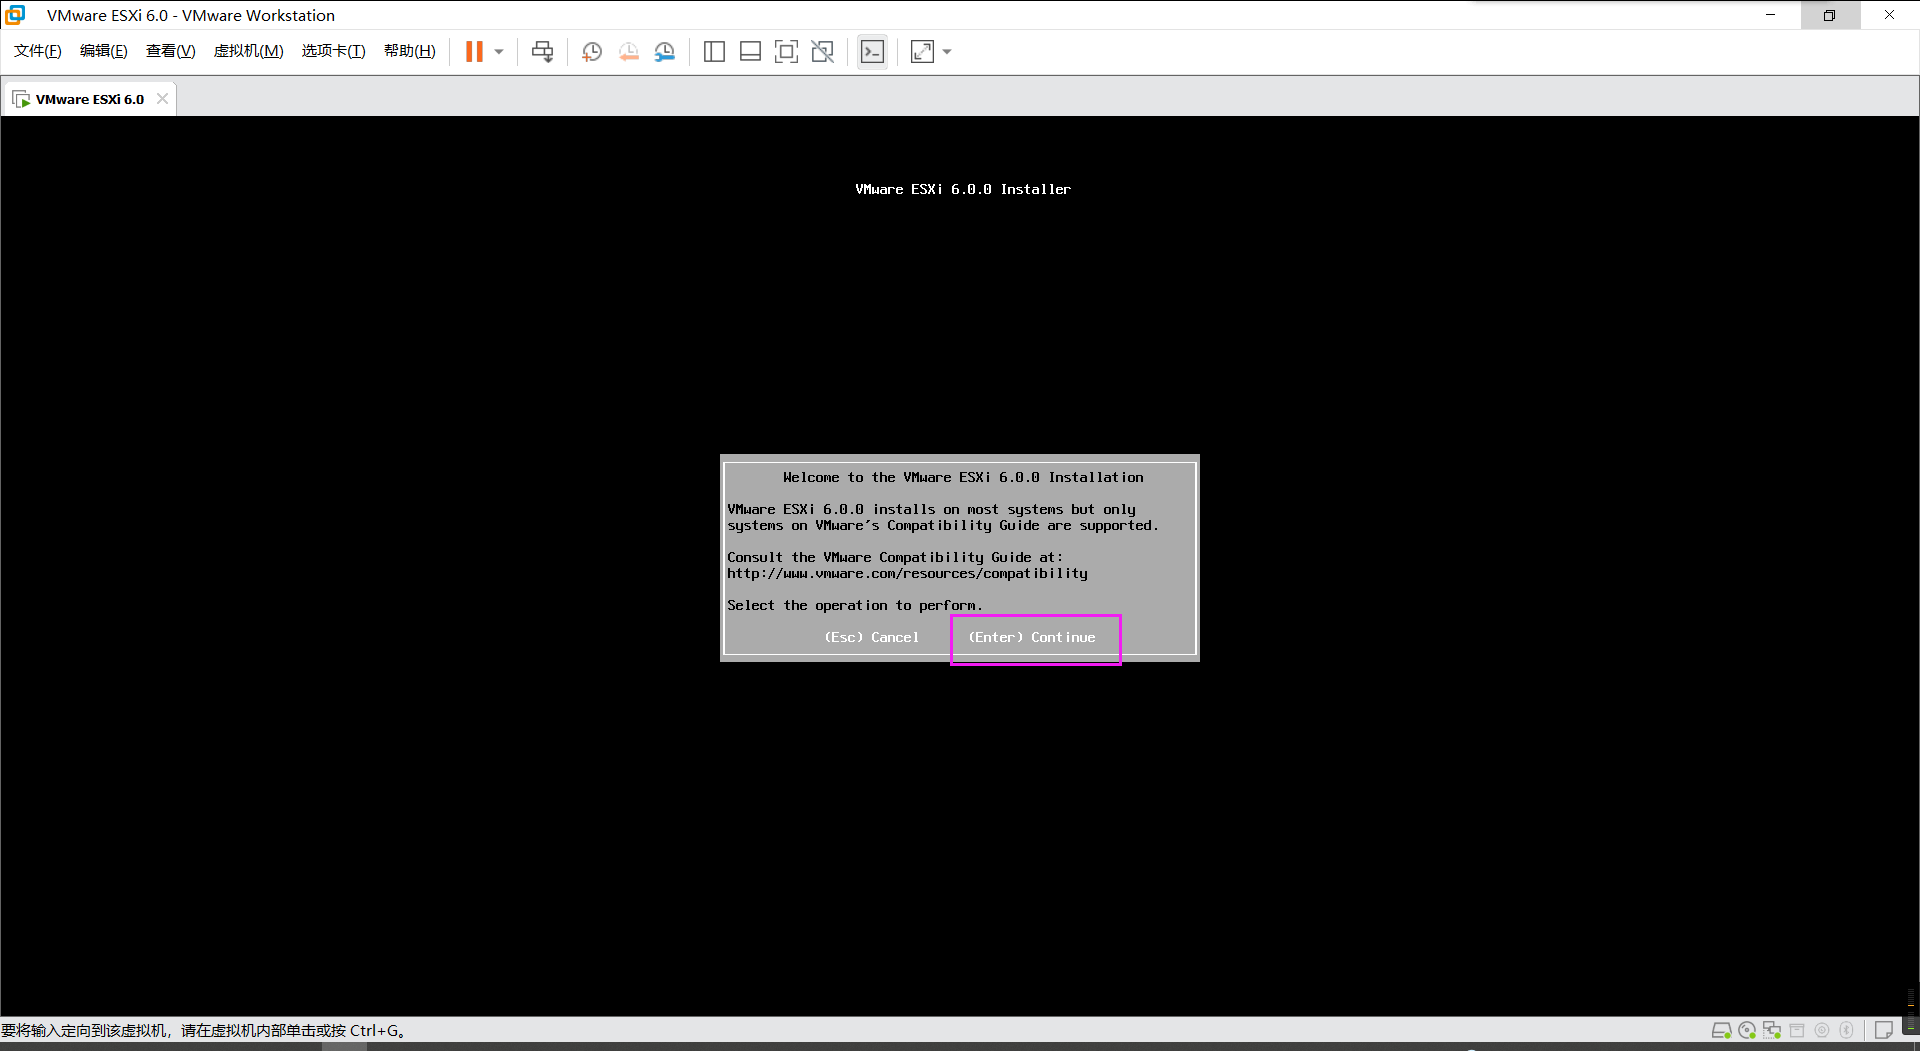Open the 选项卡(T) menu
Screen dimensions: 1920x1051
coord(334,51)
